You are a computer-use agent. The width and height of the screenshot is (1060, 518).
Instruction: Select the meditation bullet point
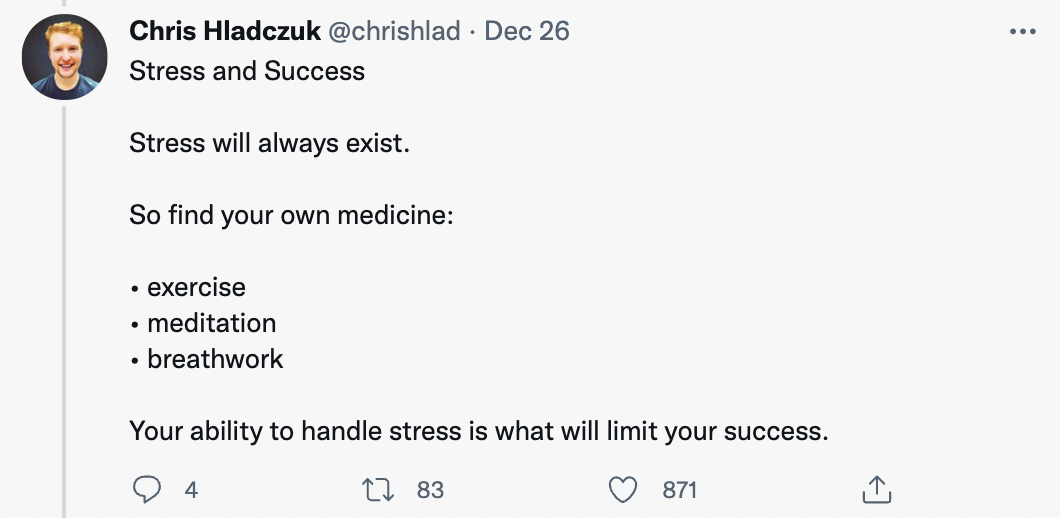(203, 323)
